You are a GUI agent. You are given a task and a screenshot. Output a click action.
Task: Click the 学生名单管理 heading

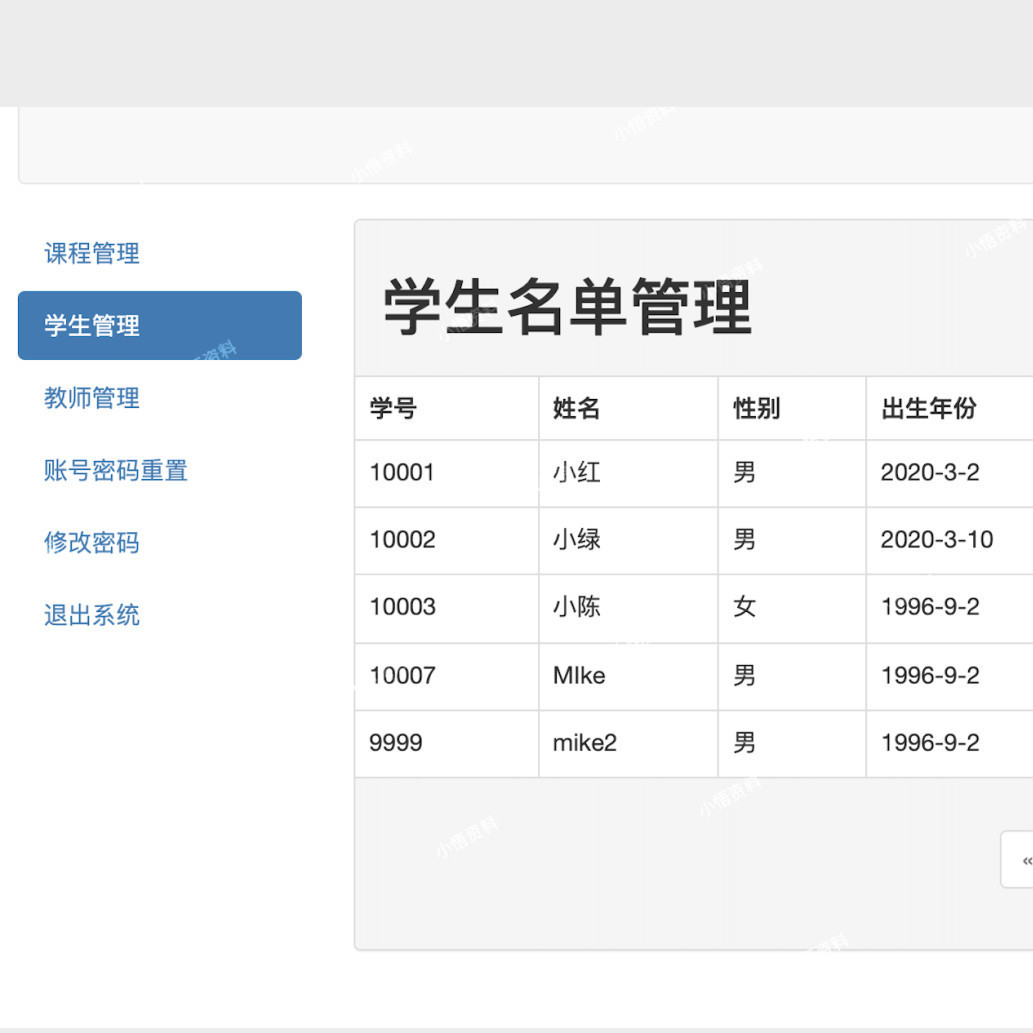tap(567, 307)
